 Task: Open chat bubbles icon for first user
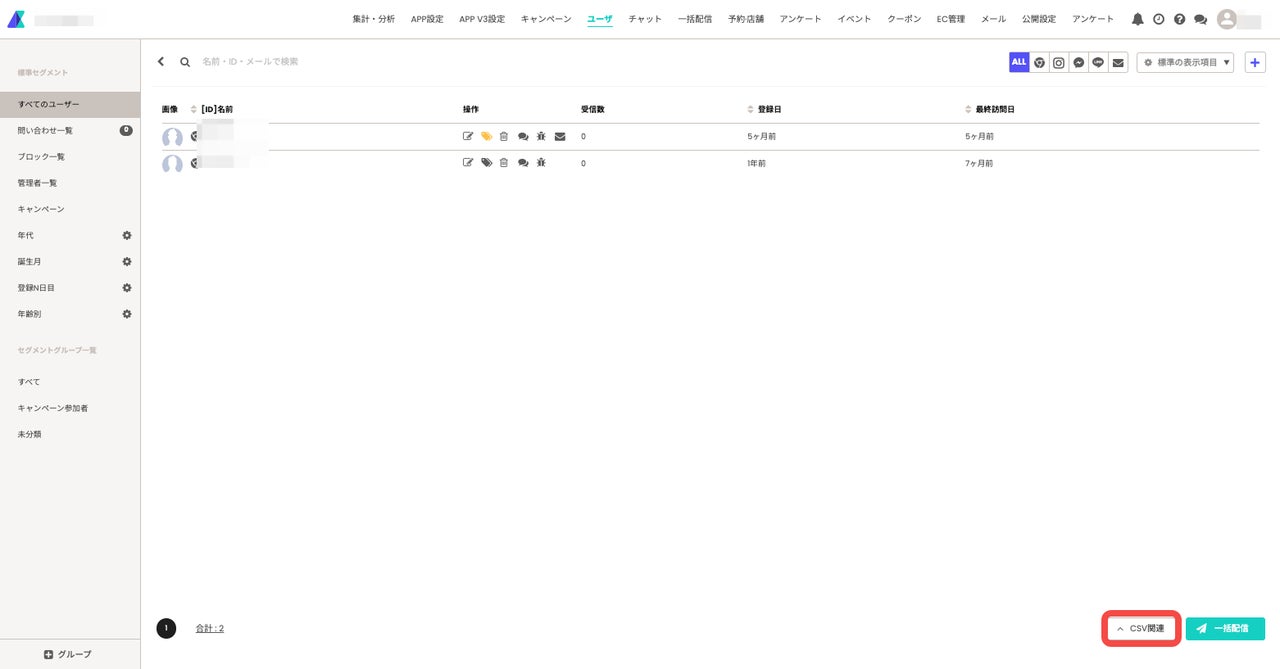(x=523, y=136)
